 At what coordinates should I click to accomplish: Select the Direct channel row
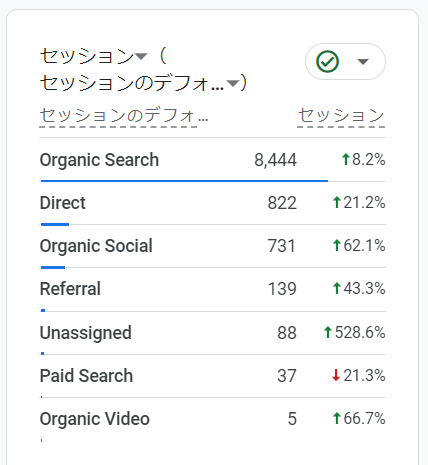coord(213,203)
